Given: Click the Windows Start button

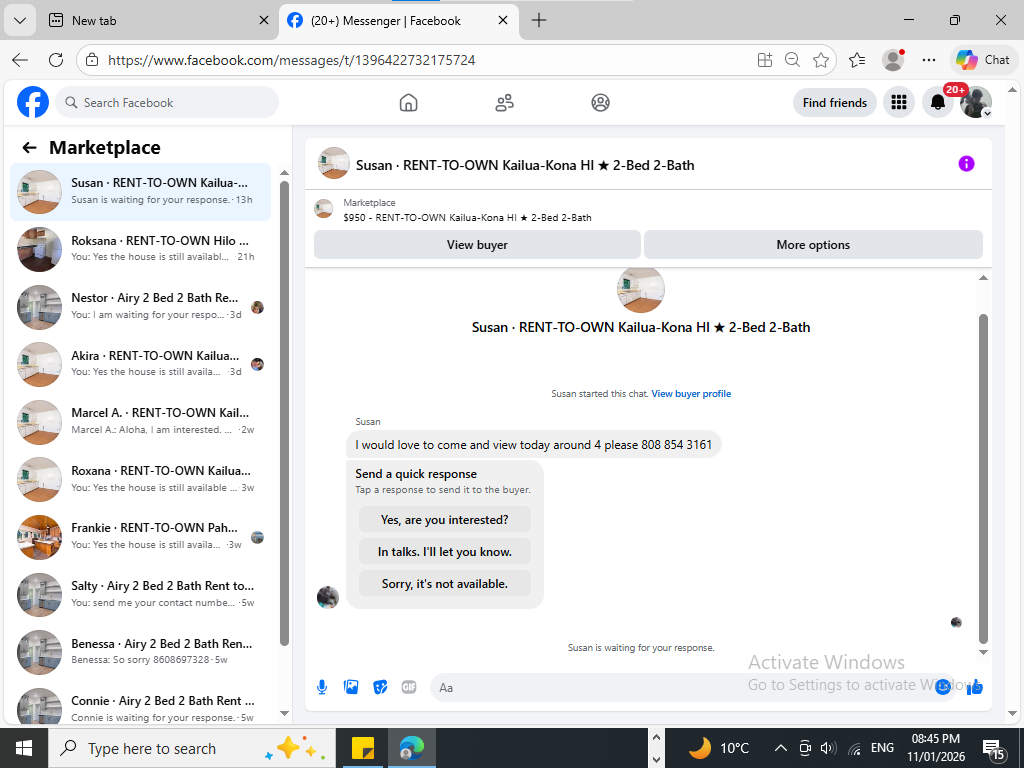Looking at the screenshot, I should click(x=24, y=748).
